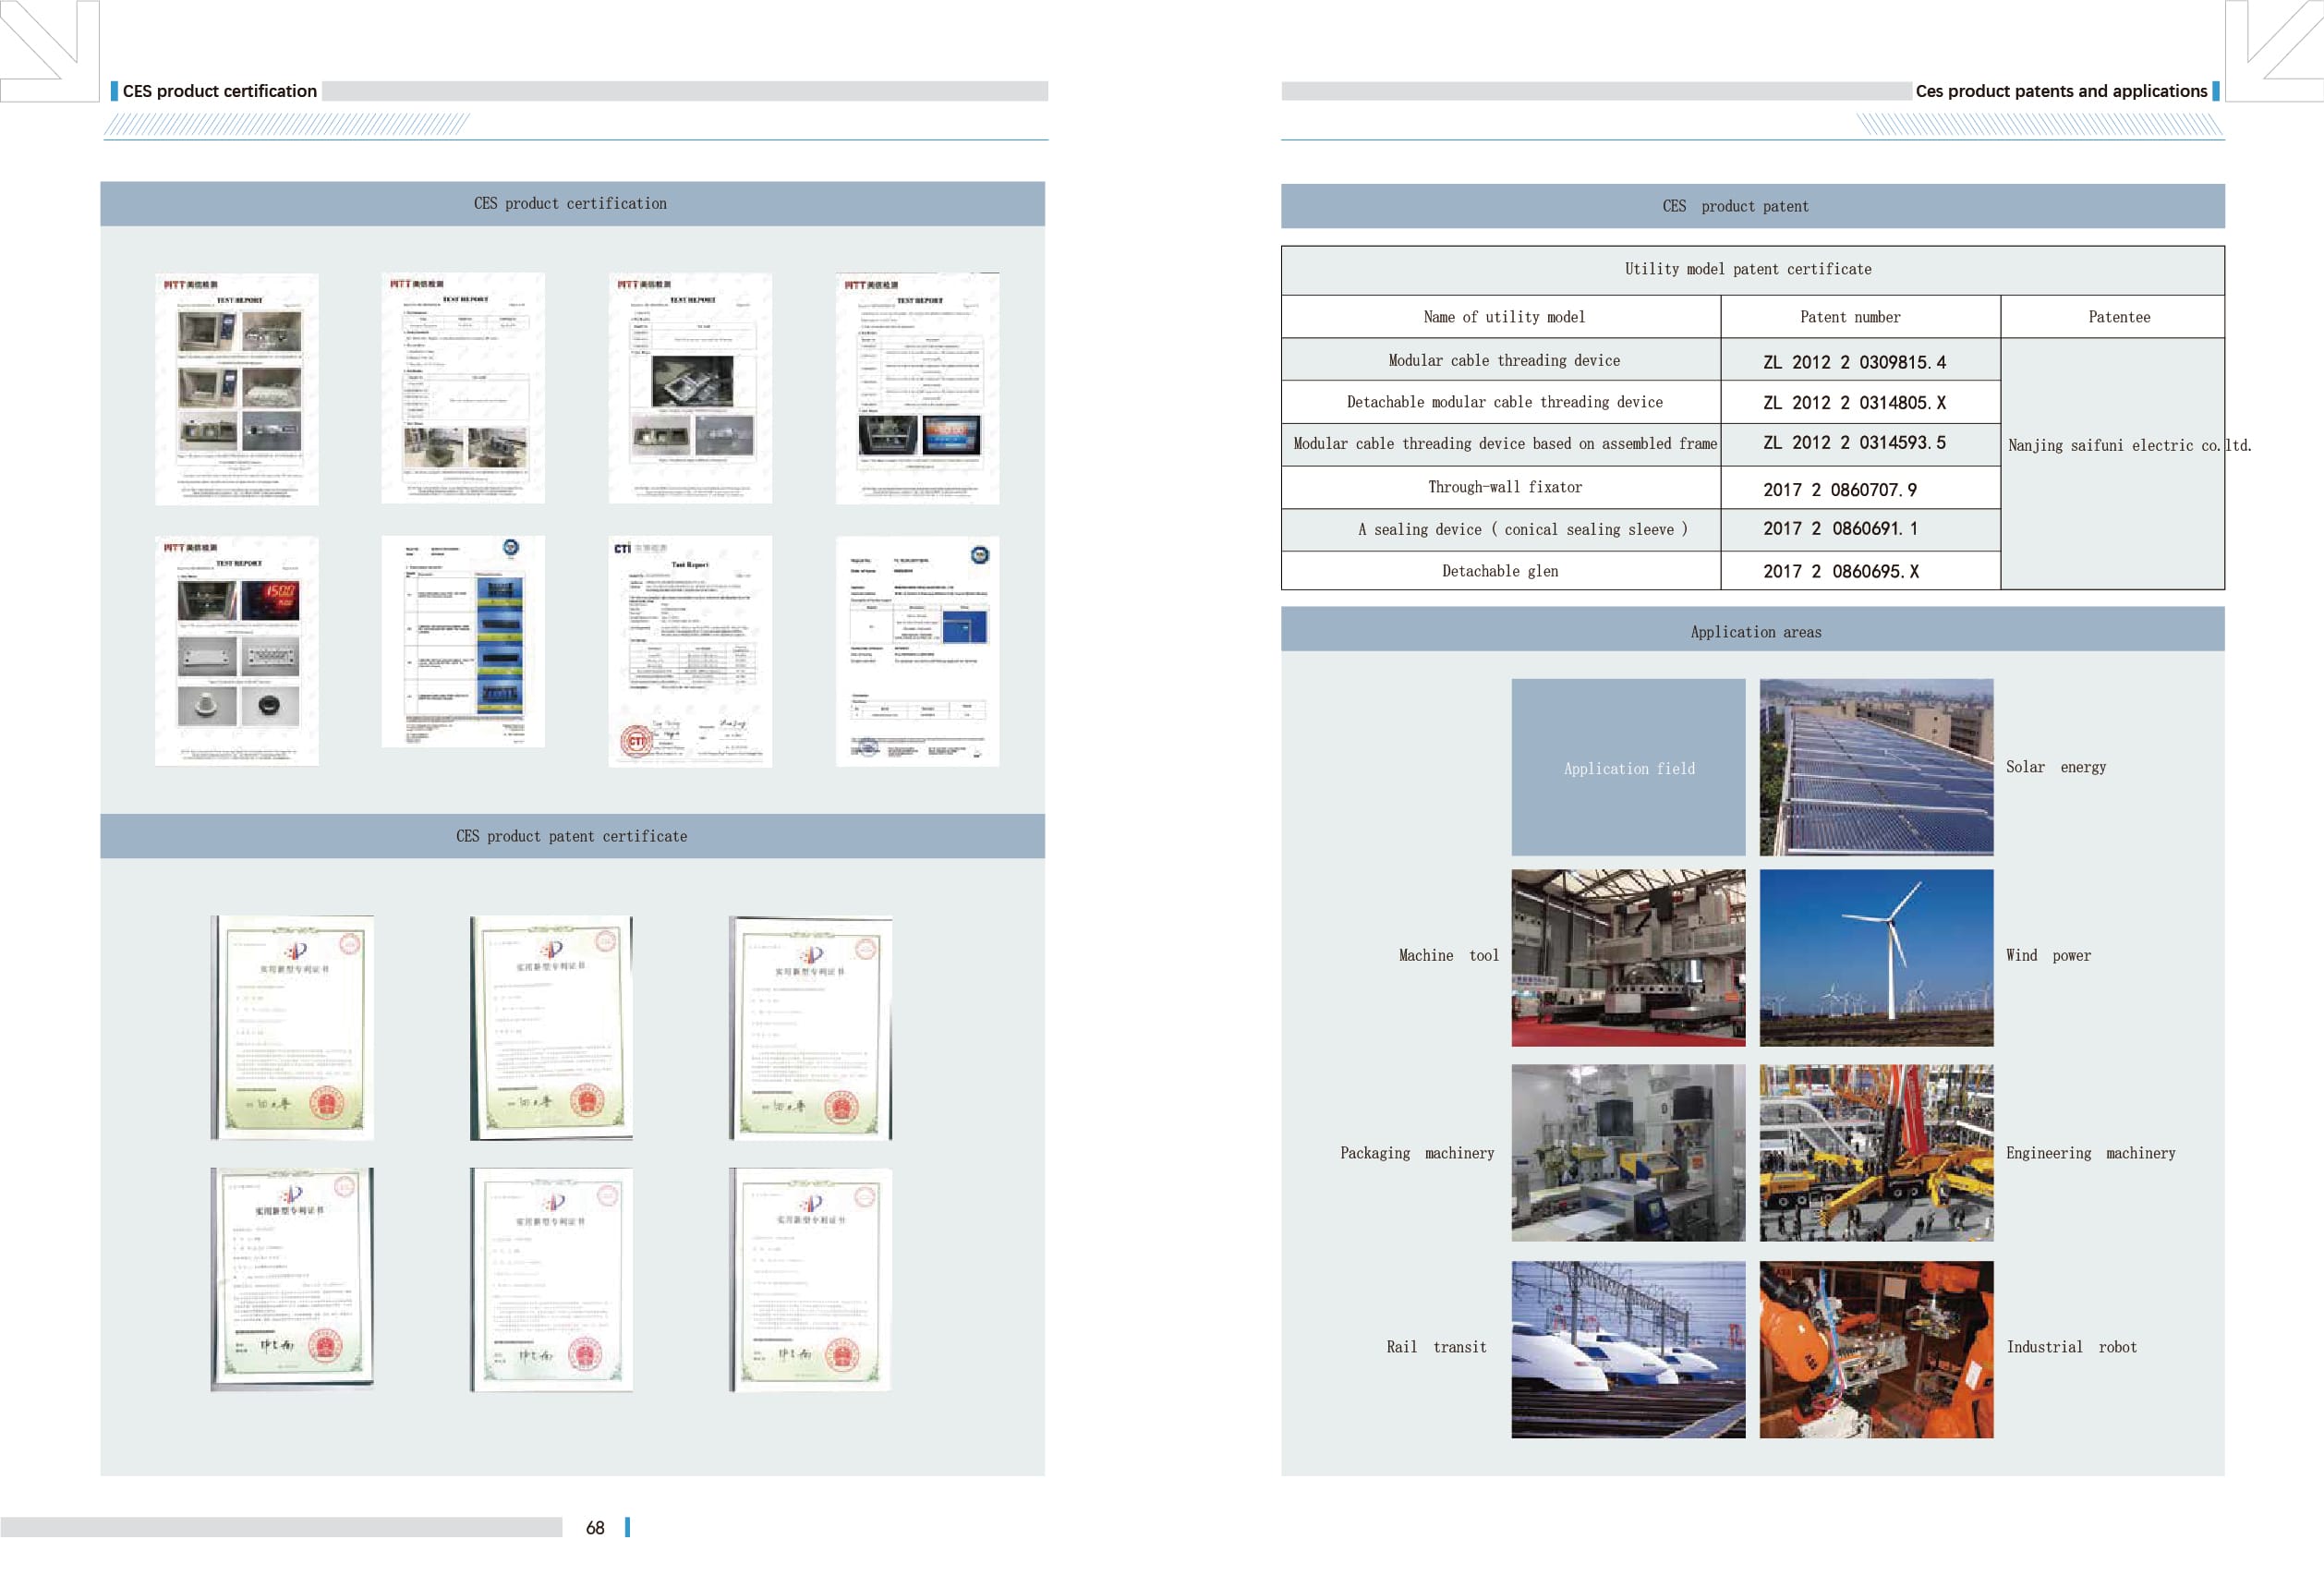Click the Ces product patents and applications heading
Image resolution: width=2324 pixels, height=1588 pixels.
tap(2060, 91)
